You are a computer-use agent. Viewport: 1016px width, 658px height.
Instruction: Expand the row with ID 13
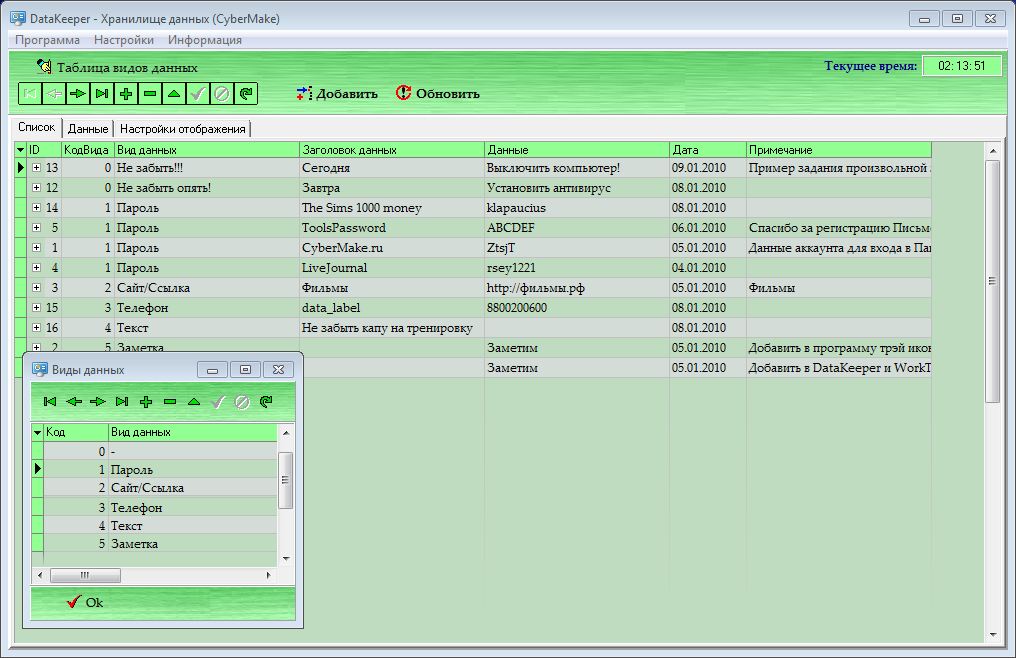coord(36,168)
